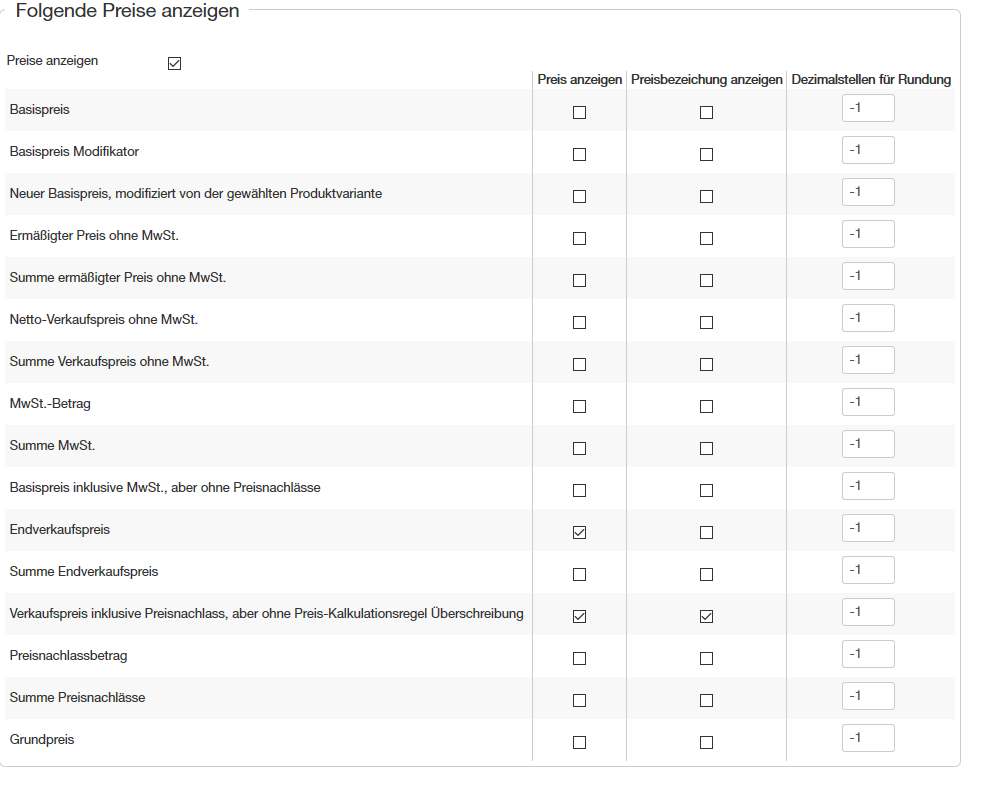Screen dimensions: 1008x788
Task: Enable 'Preisbezeichnung anzeigen' for Basispreis
Action: pyautogui.click(x=707, y=113)
